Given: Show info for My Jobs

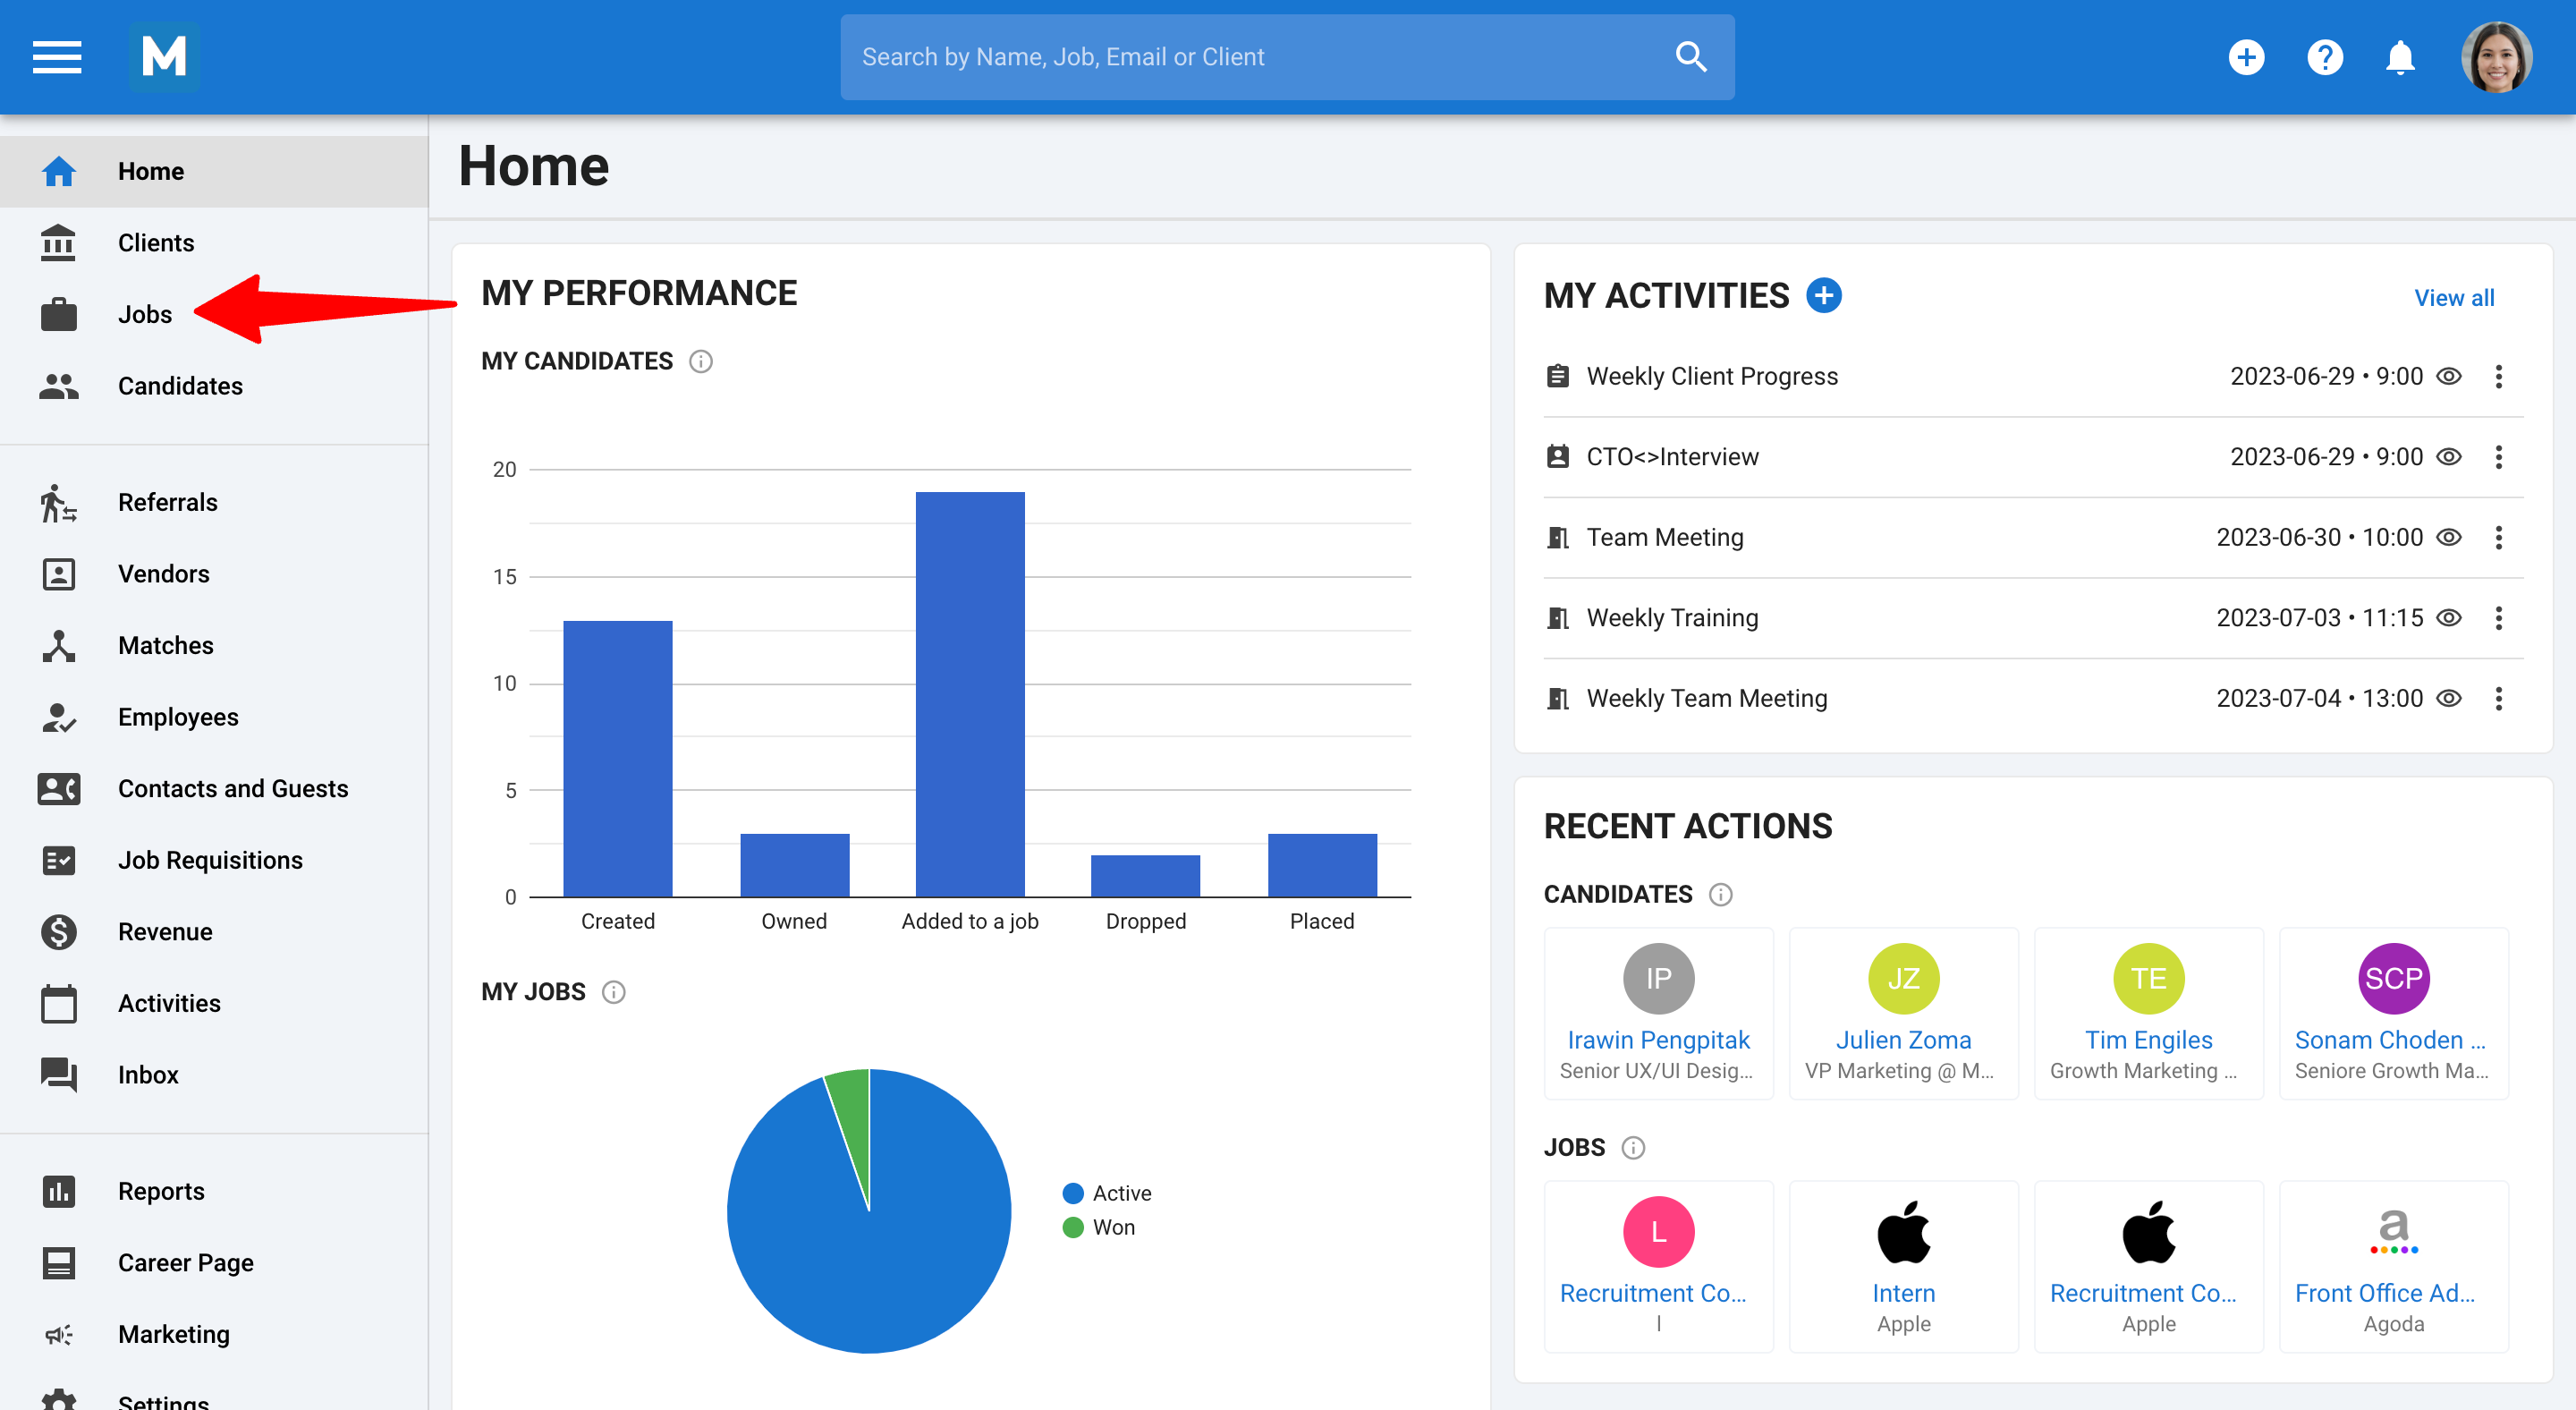Looking at the screenshot, I should pyautogui.click(x=614, y=992).
